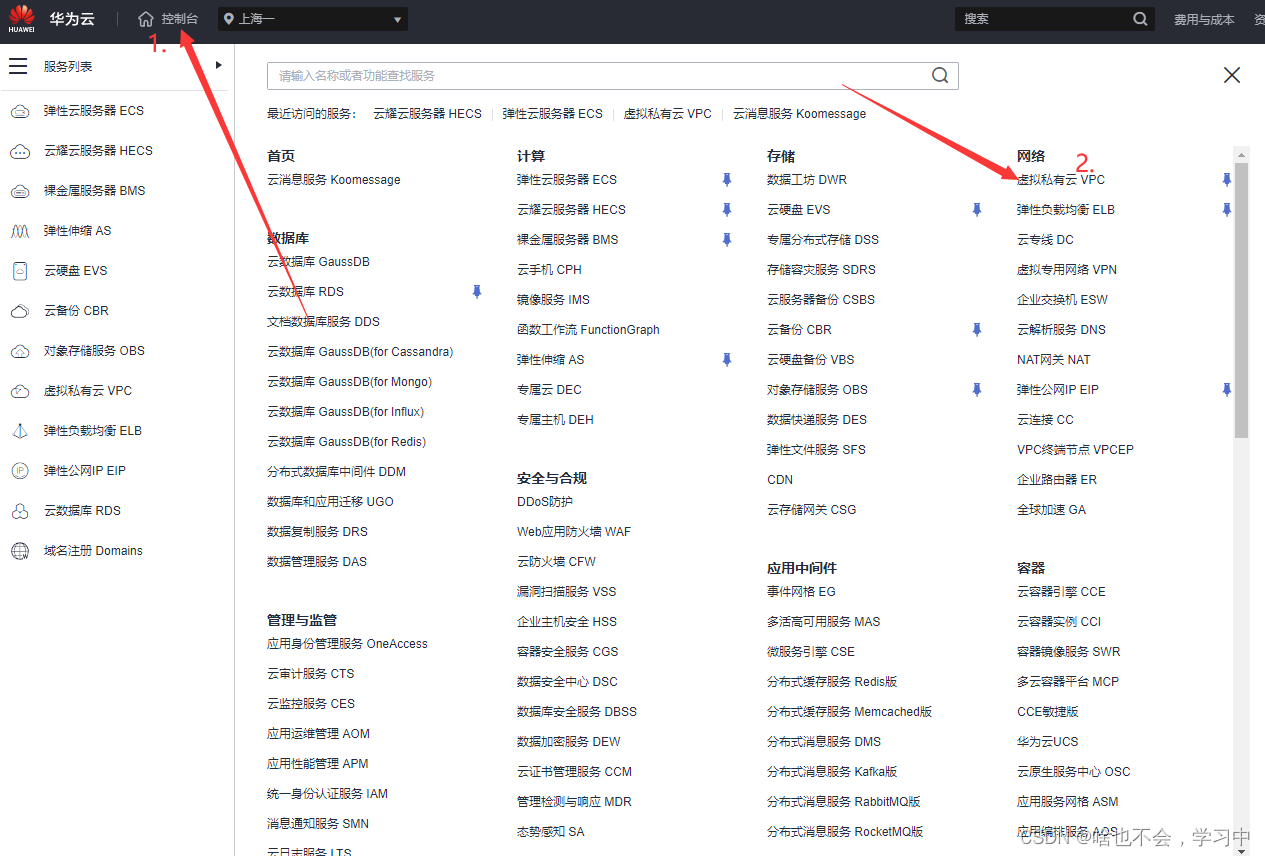Image resolution: width=1265 pixels, height=856 pixels.
Task: Click sidebar 云数据库 RDS icon
Action: [x=20, y=511]
